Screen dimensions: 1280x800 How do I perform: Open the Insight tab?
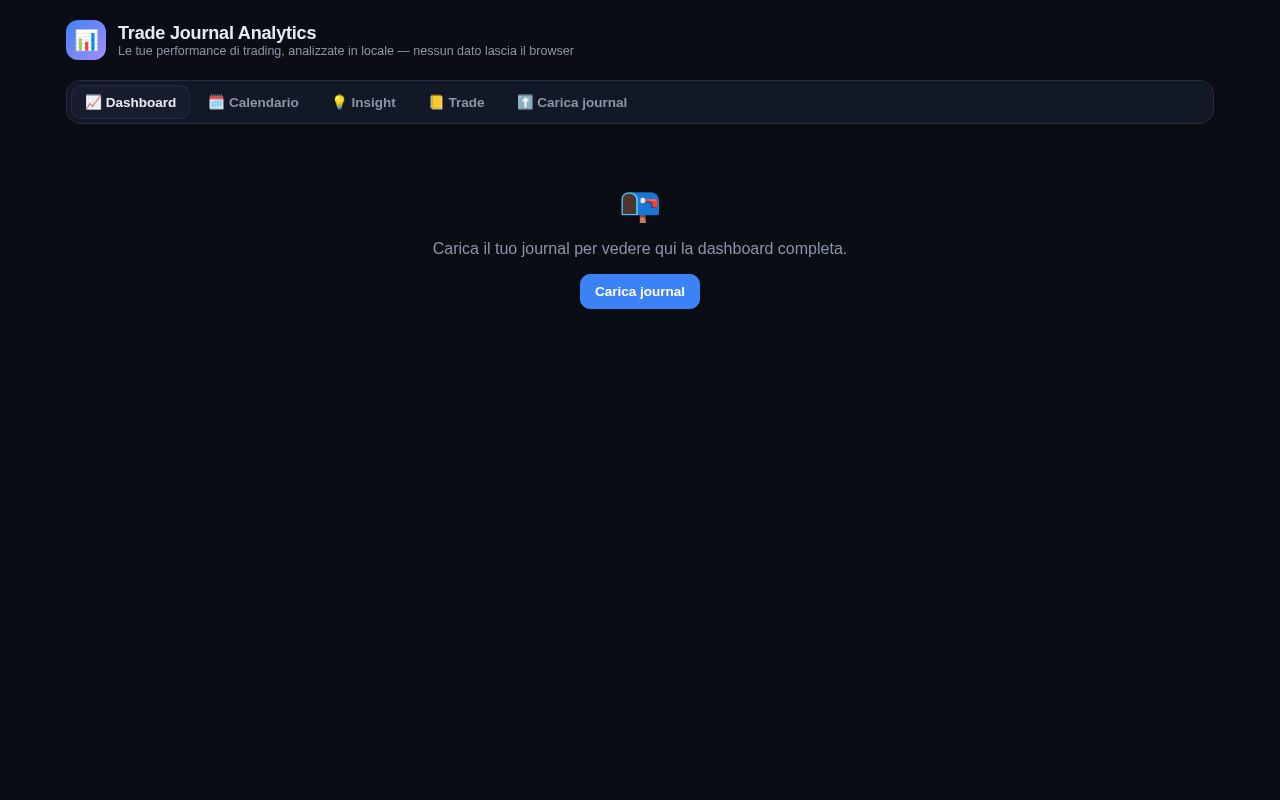pyautogui.click(x=363, y=102)
